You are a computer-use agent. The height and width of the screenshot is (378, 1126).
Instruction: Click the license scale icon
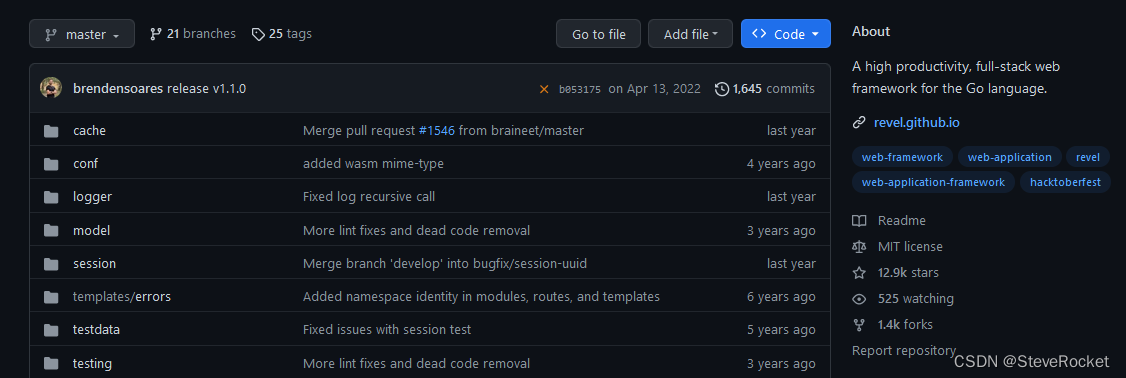click(859, 246)
